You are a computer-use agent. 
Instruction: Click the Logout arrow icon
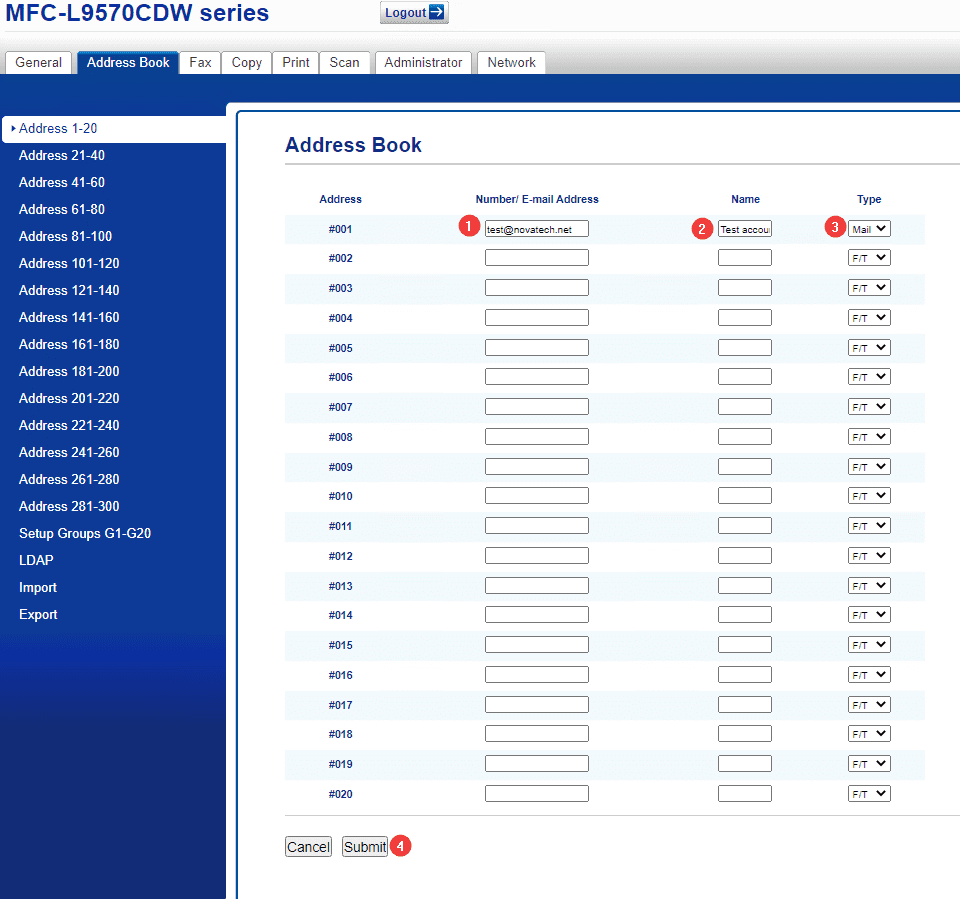coord(437,12)
